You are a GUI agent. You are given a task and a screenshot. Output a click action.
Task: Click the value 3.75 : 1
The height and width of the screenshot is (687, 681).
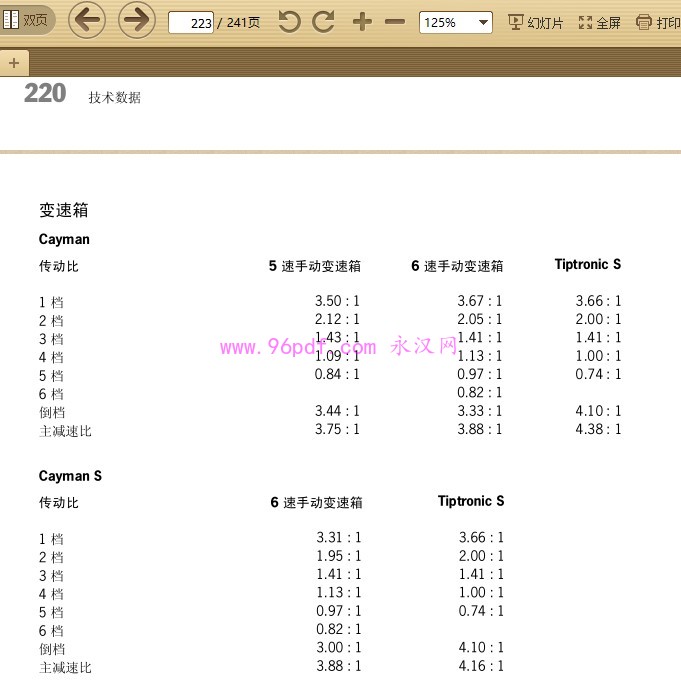click(337, 429)
